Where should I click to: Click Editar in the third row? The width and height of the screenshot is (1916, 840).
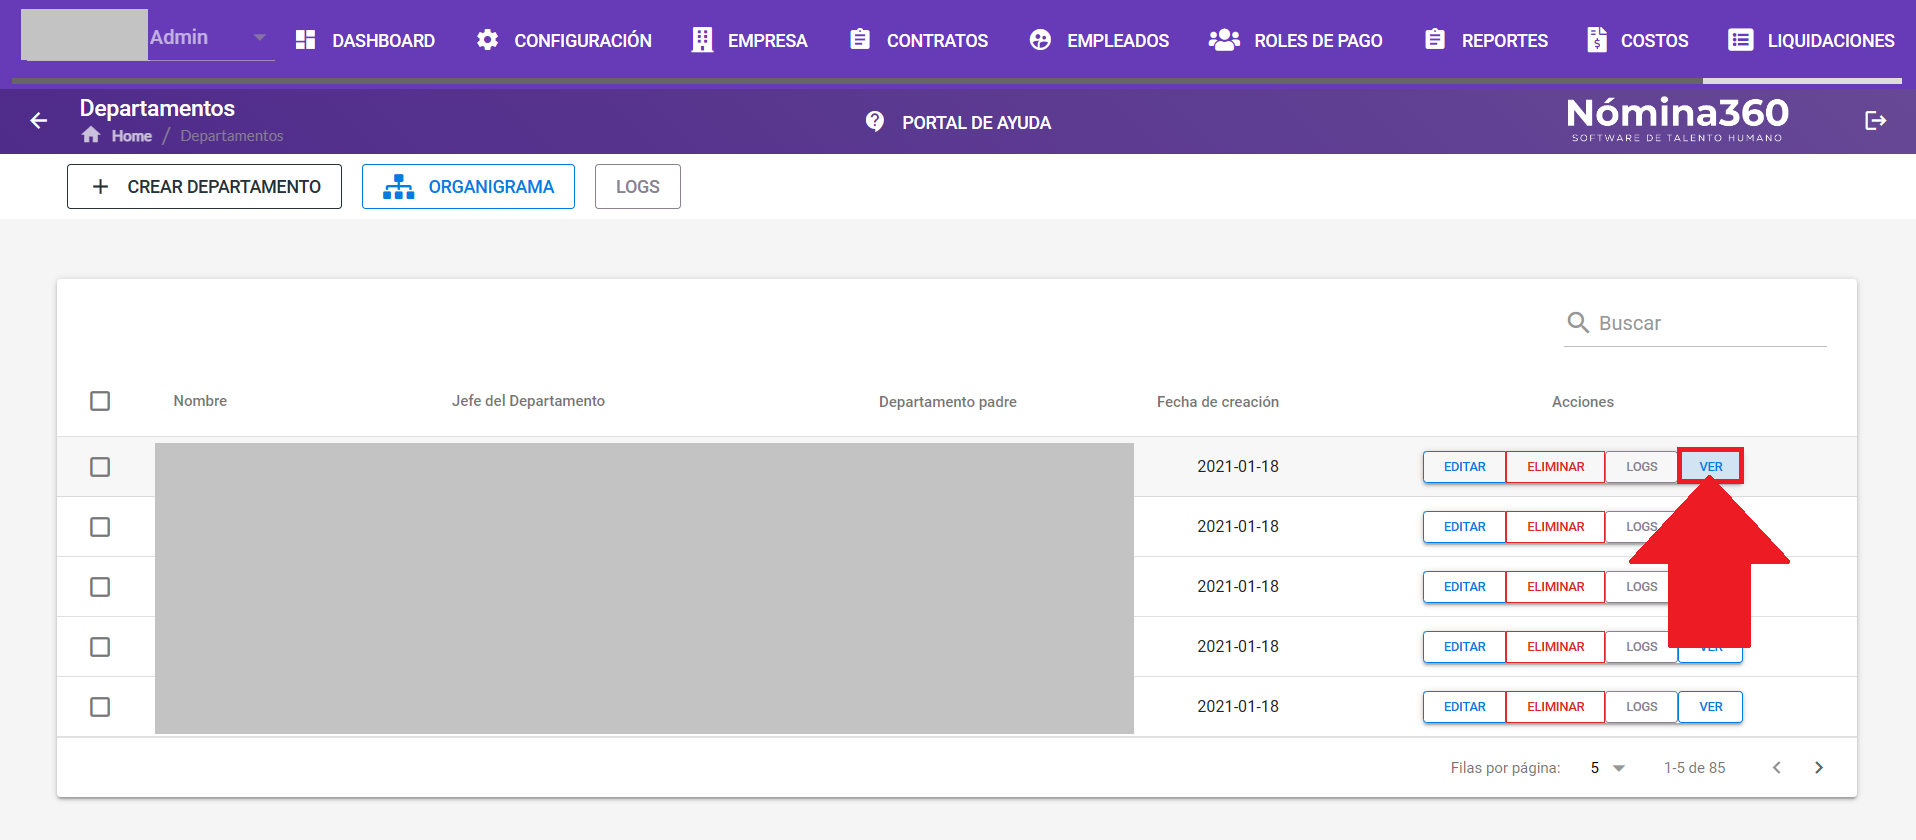pos(1464,587)
